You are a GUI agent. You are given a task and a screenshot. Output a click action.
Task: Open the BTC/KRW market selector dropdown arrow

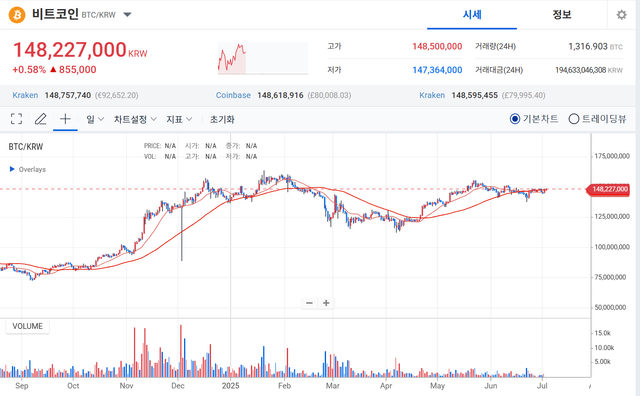pos(127,15)
